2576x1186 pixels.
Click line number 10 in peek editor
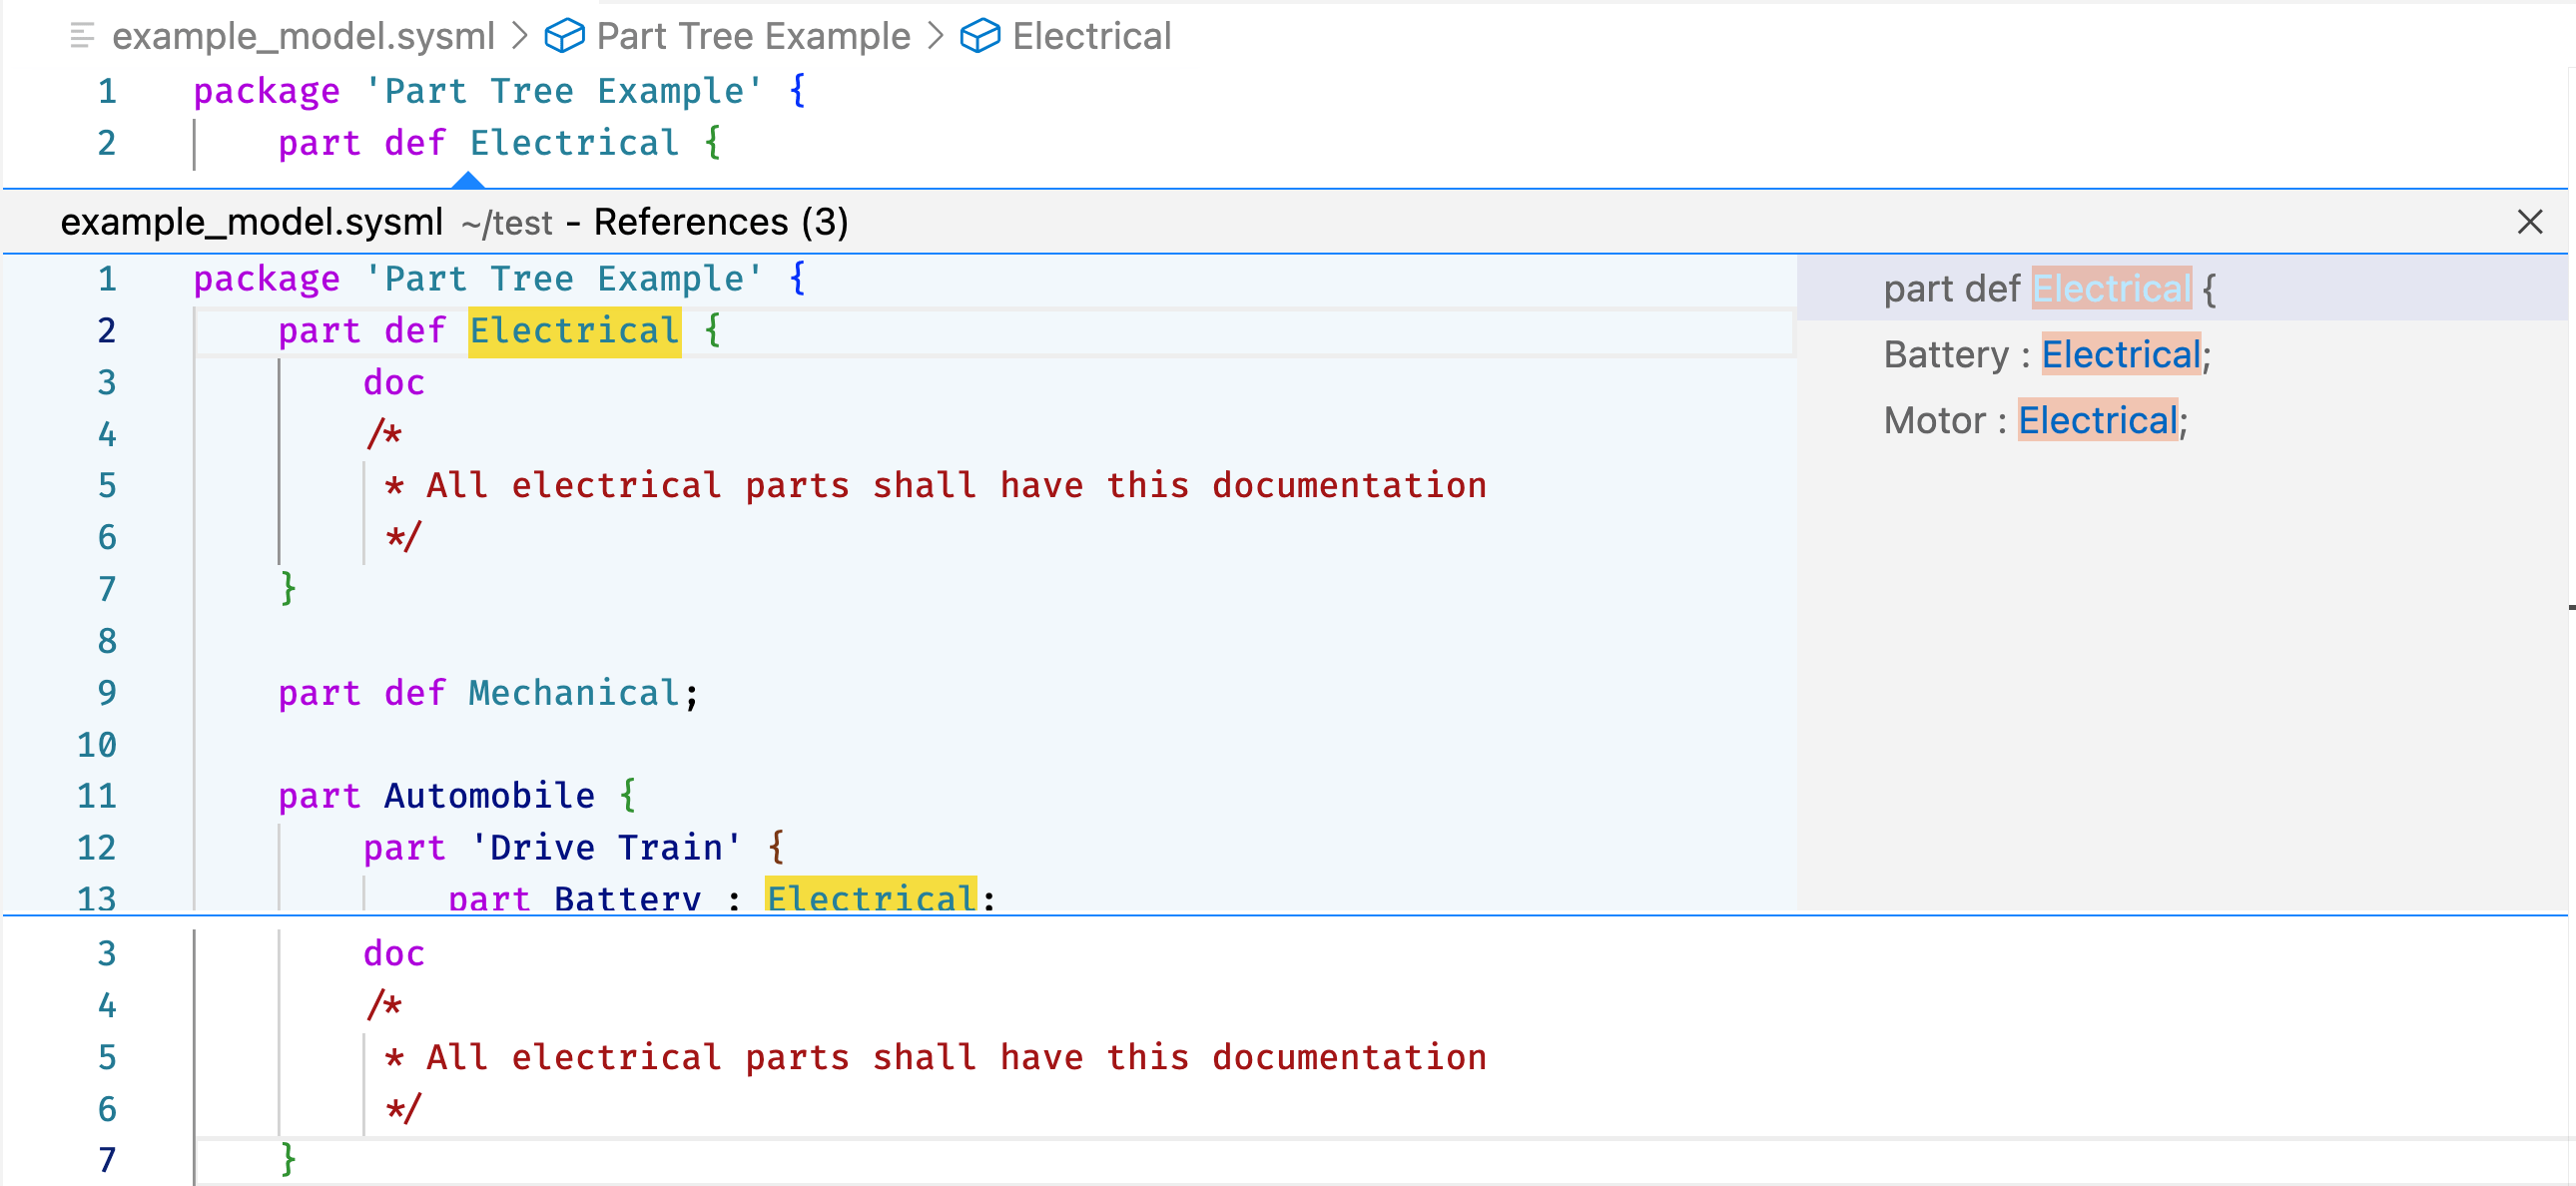click(x=97, y=745)
